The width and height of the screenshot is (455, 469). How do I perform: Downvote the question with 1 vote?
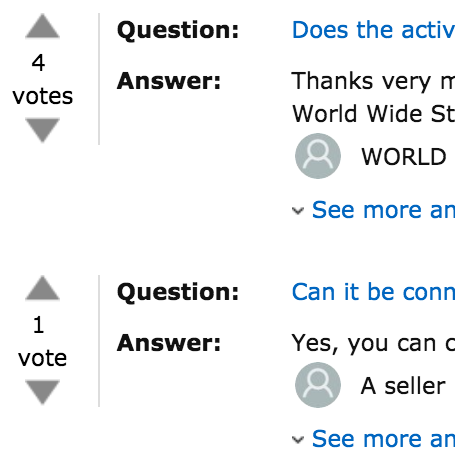pos(43,392)
